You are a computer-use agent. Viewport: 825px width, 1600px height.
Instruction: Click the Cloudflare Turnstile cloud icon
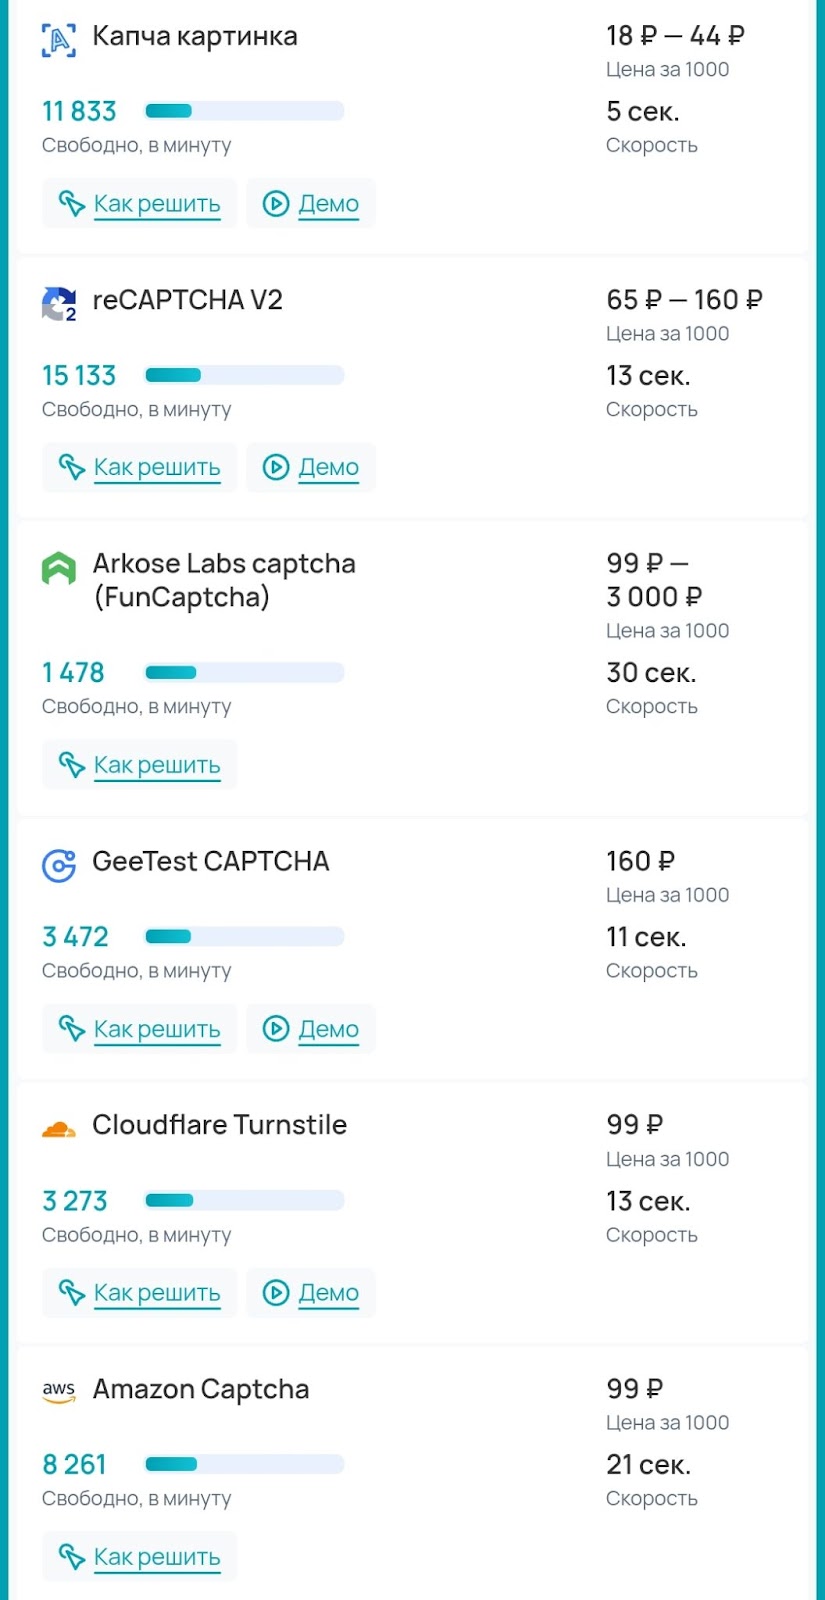58,1130
